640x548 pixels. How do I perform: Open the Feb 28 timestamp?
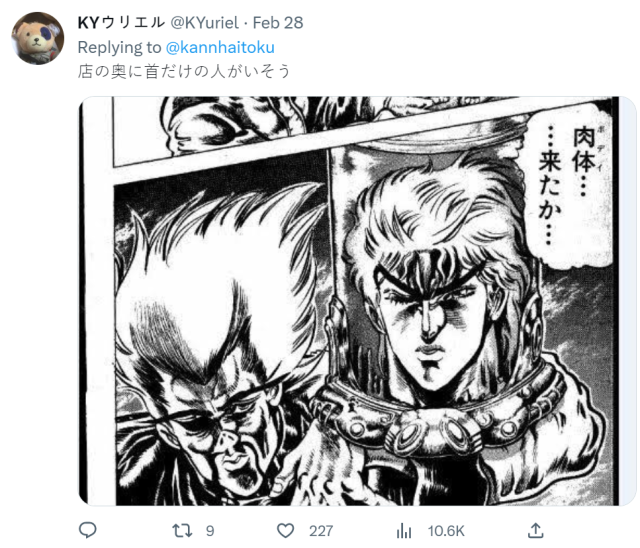click(x=278, y=22)
